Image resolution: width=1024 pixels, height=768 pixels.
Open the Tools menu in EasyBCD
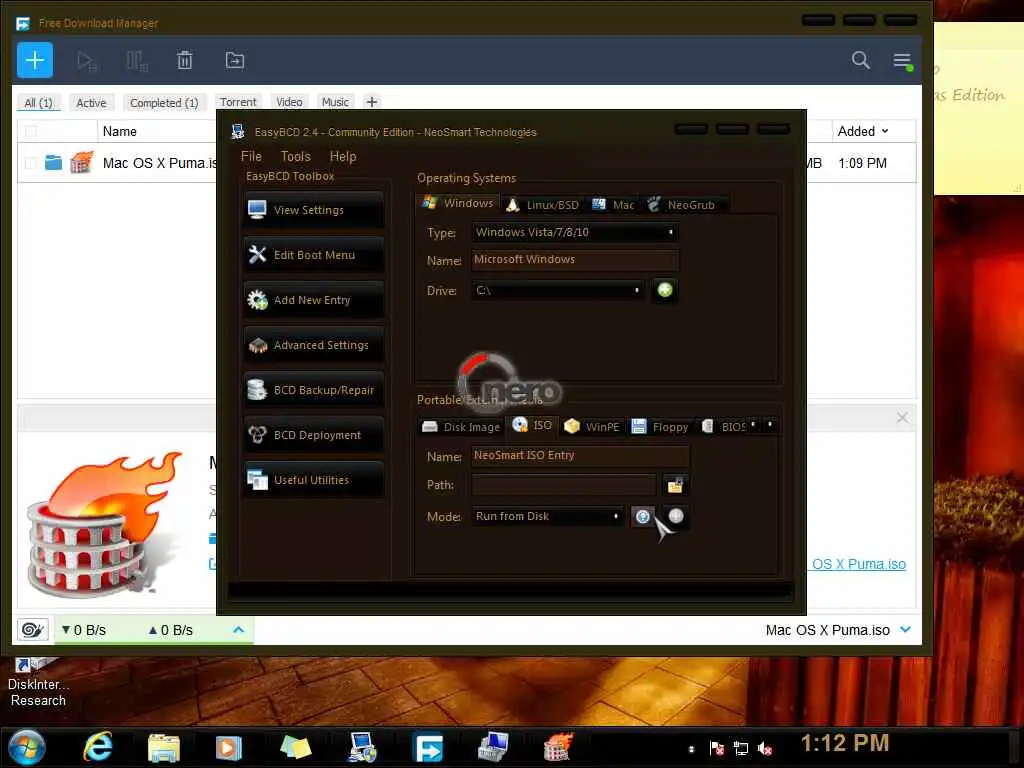295,156
